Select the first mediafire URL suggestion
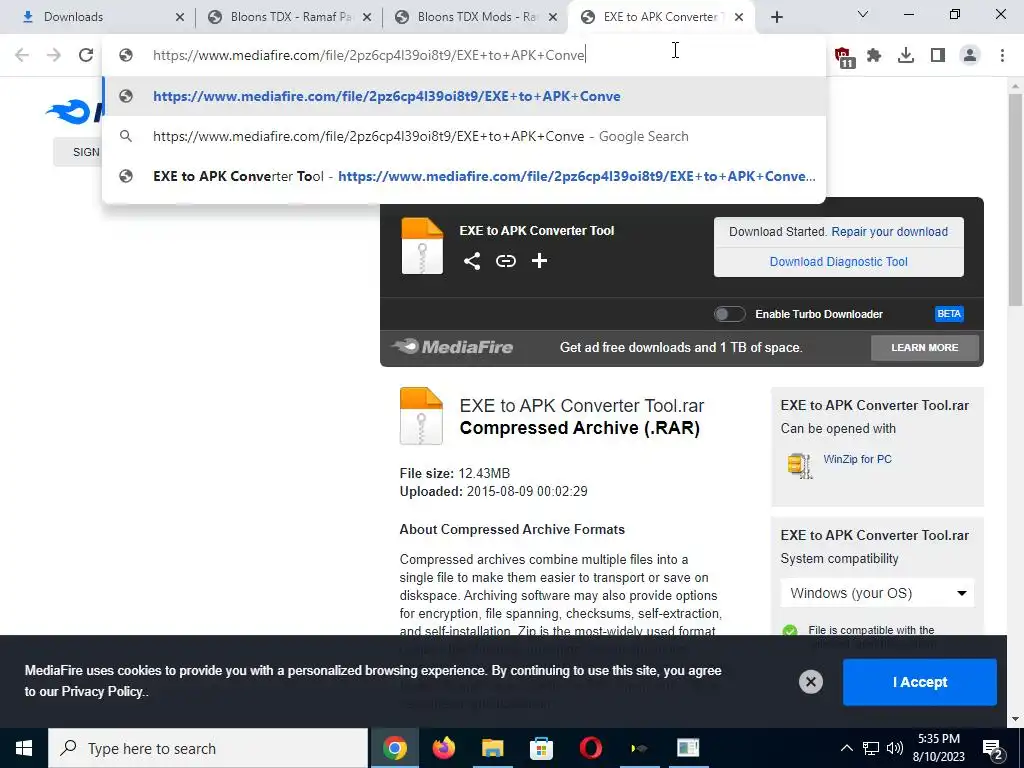The width and height of the screenshot is (1024, 768). point(464,96)
